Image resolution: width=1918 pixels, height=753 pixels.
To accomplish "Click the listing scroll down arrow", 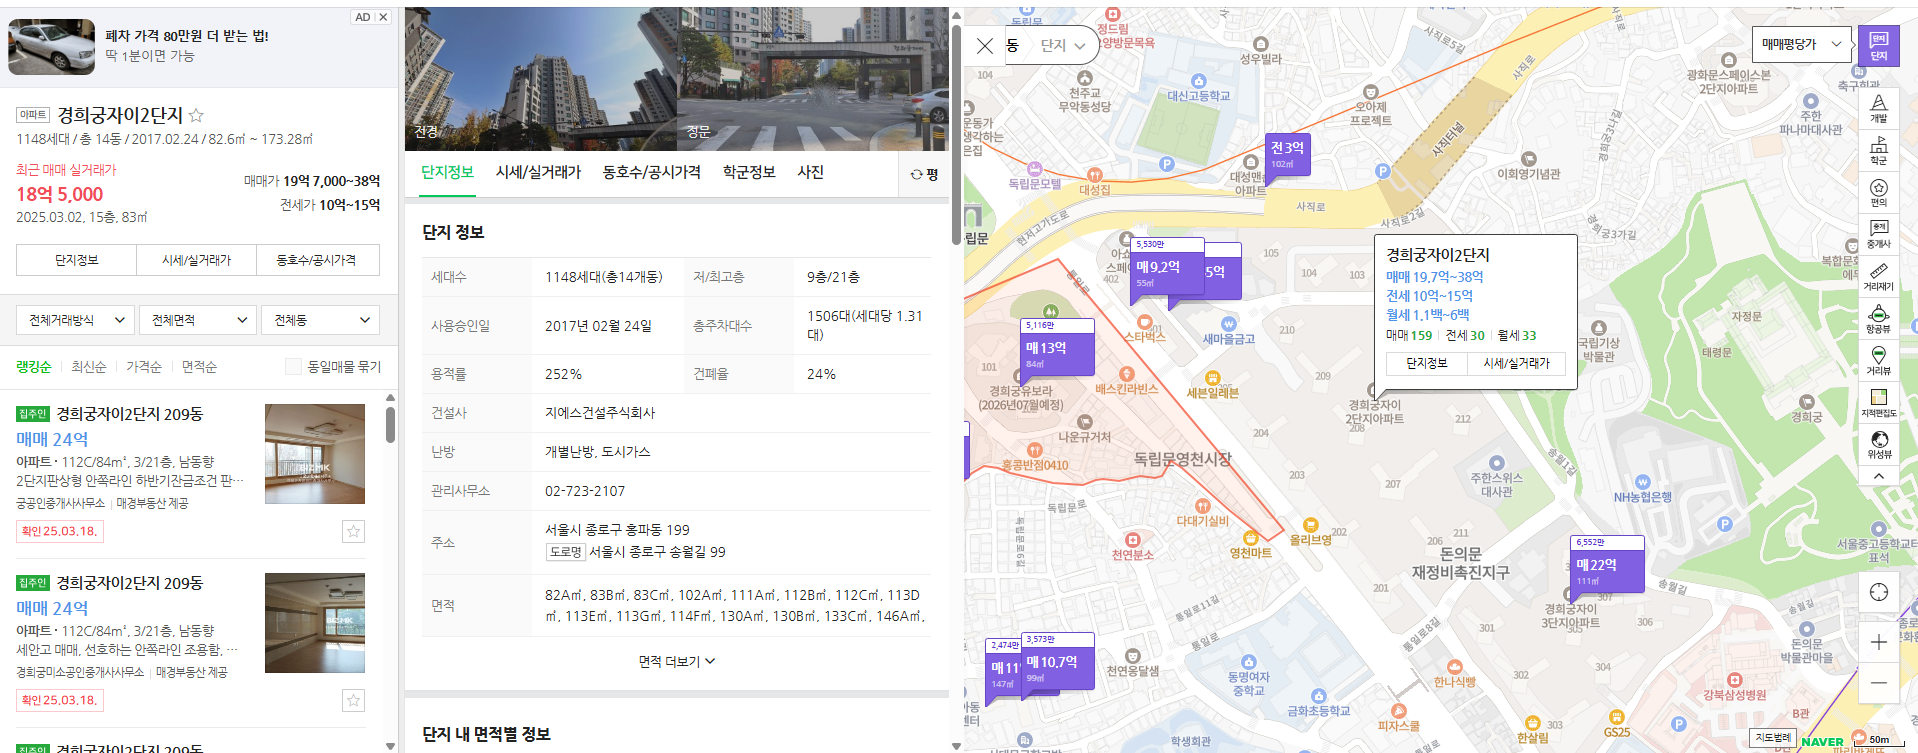I will click(390, 746).
